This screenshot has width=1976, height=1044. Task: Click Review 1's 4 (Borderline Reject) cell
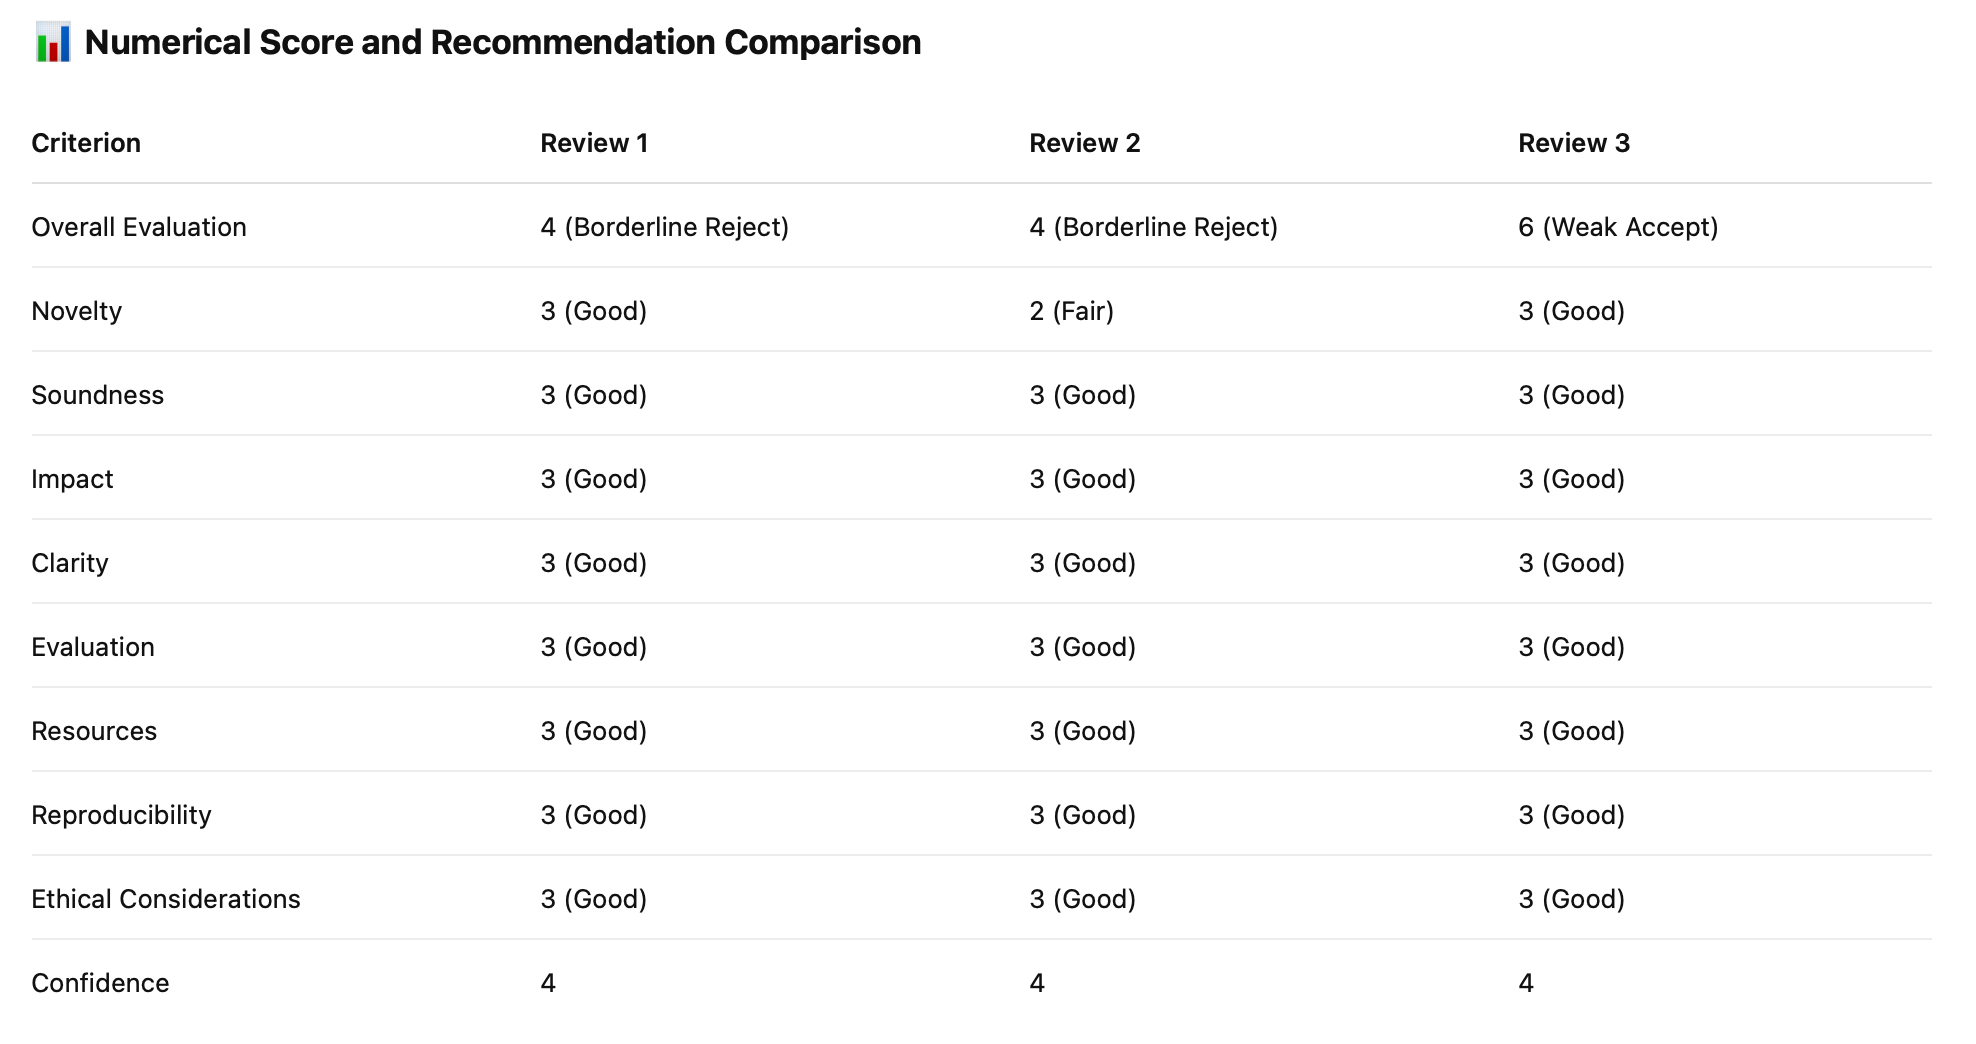(x=665, y=227)
